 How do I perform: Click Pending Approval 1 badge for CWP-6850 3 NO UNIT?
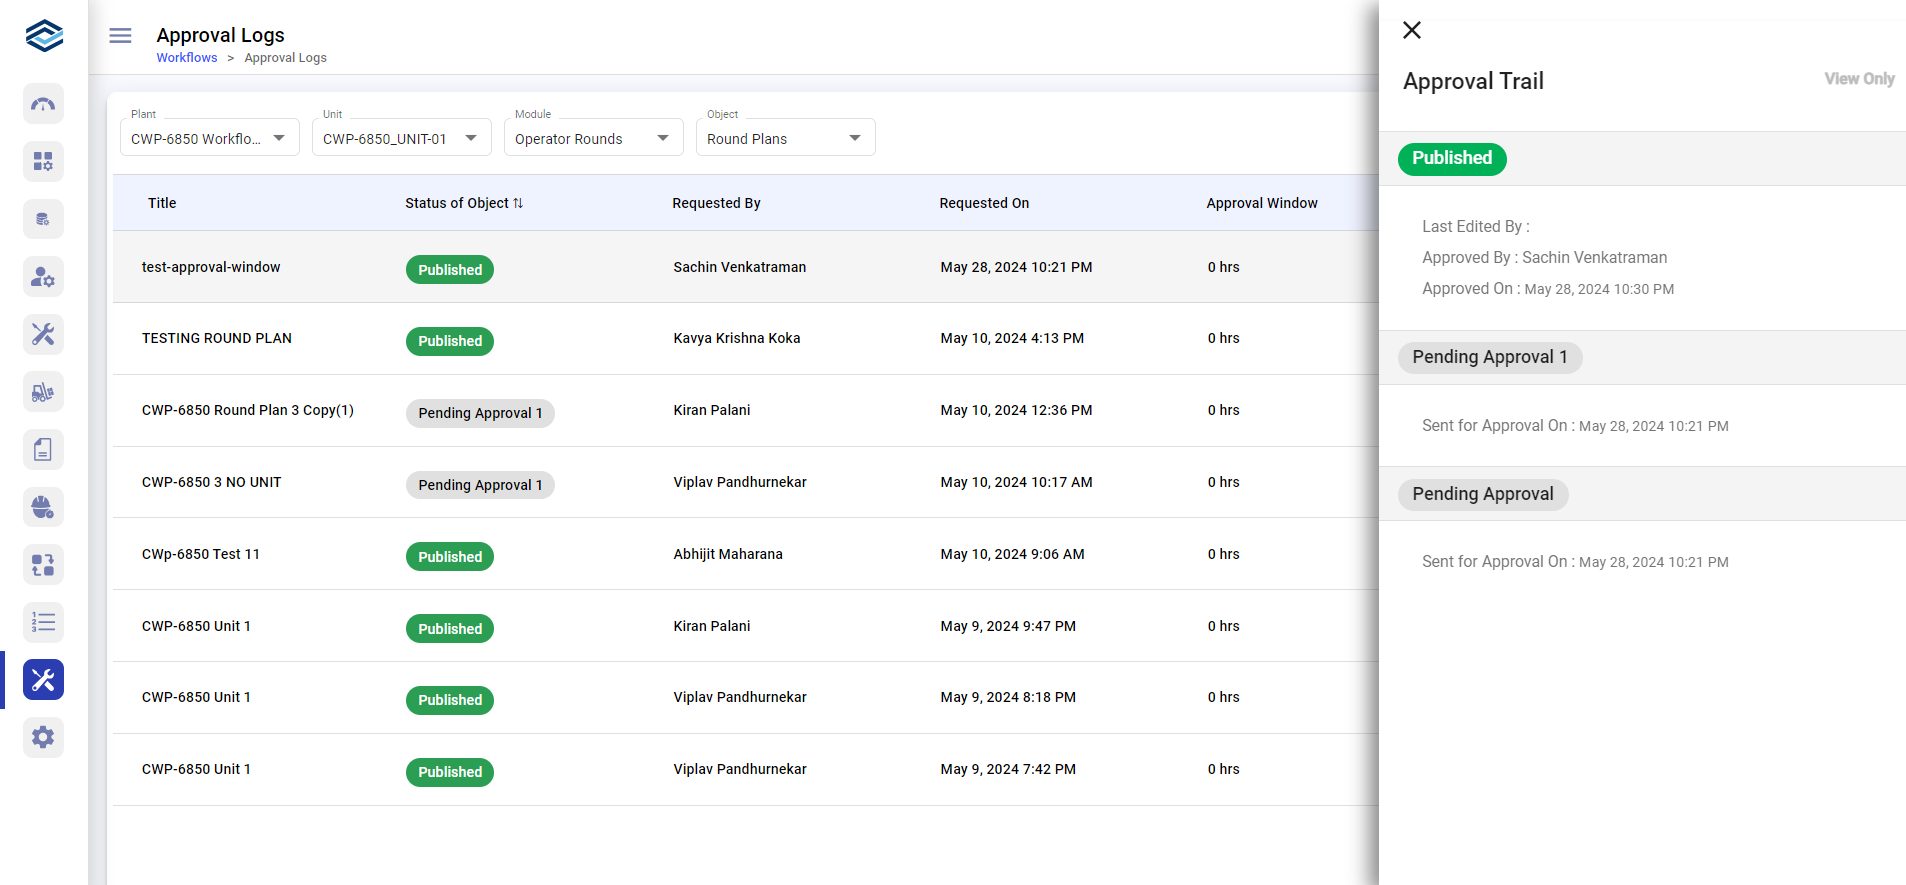click(x=480, y=485)
